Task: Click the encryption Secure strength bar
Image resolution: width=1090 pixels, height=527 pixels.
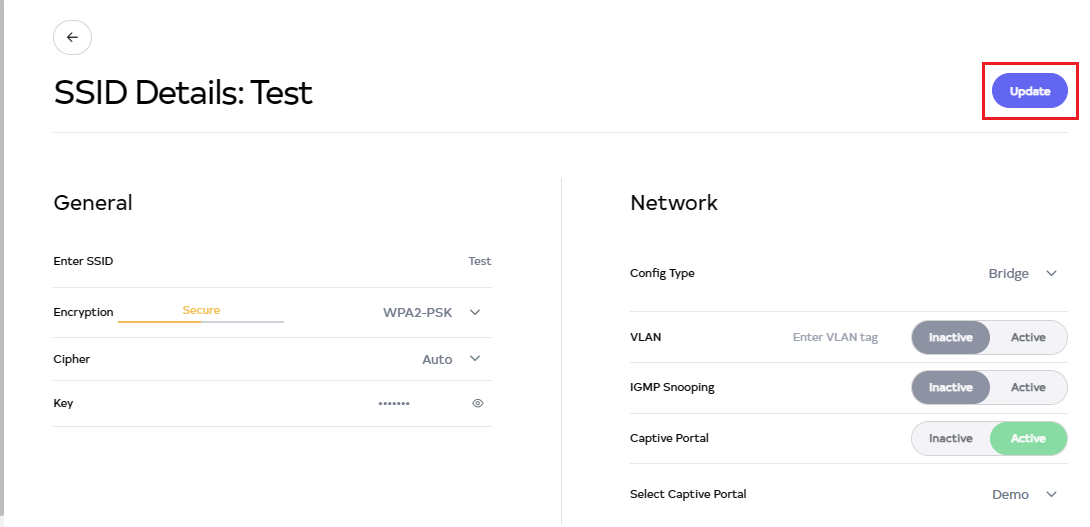Action: coord(201,320)
